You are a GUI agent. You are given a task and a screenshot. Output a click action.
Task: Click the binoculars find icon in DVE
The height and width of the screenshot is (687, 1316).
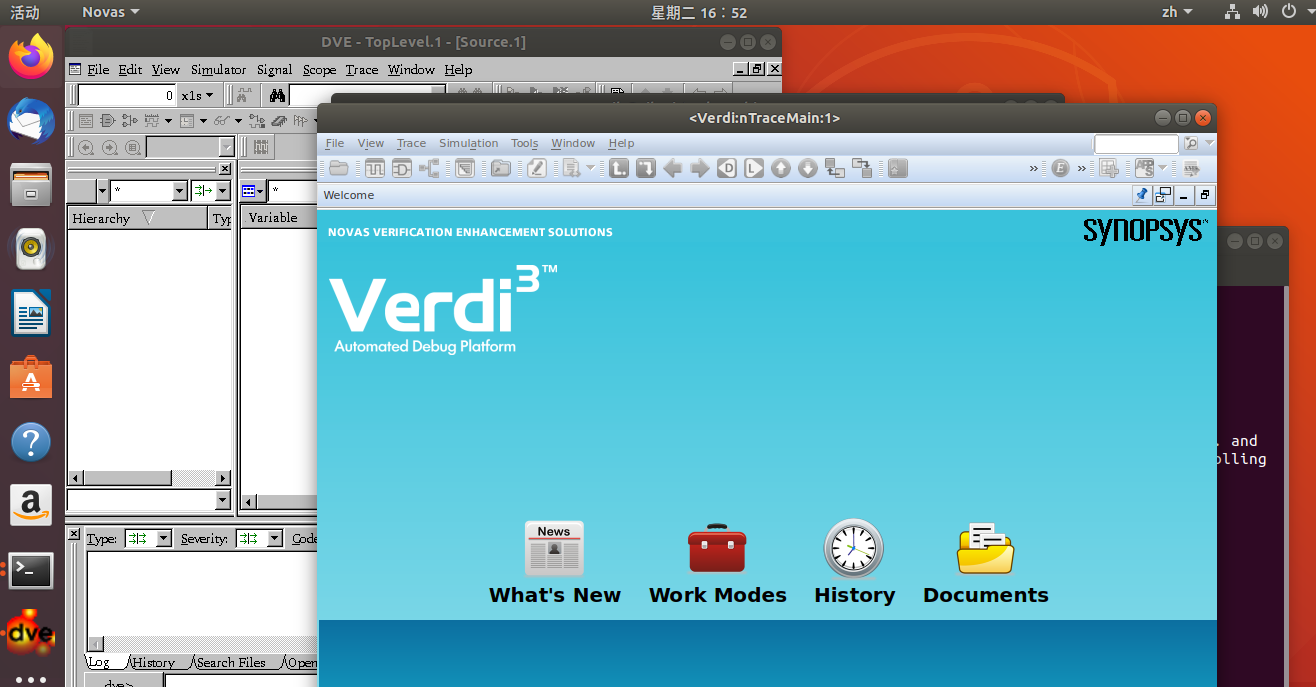(278, 96)
